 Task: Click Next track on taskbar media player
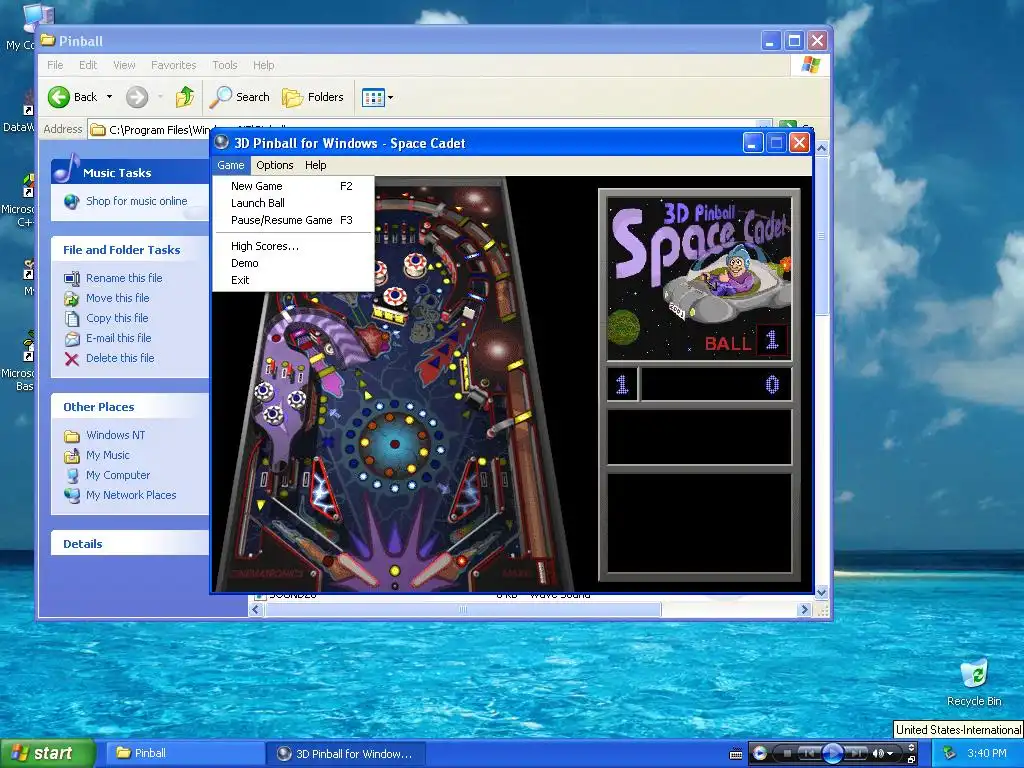pos(857,754)
